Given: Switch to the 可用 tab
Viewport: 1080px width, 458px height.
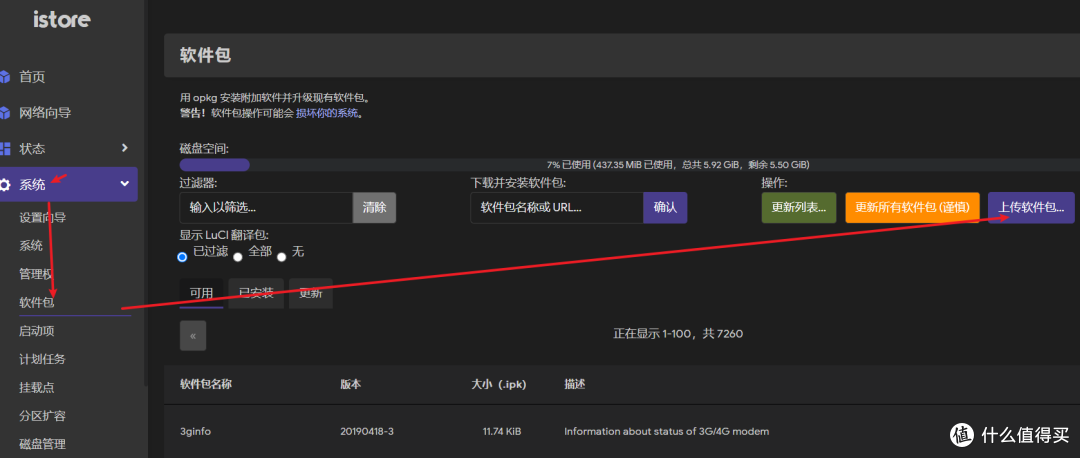Looking at the screenshot, I should (x=201, y=293).
